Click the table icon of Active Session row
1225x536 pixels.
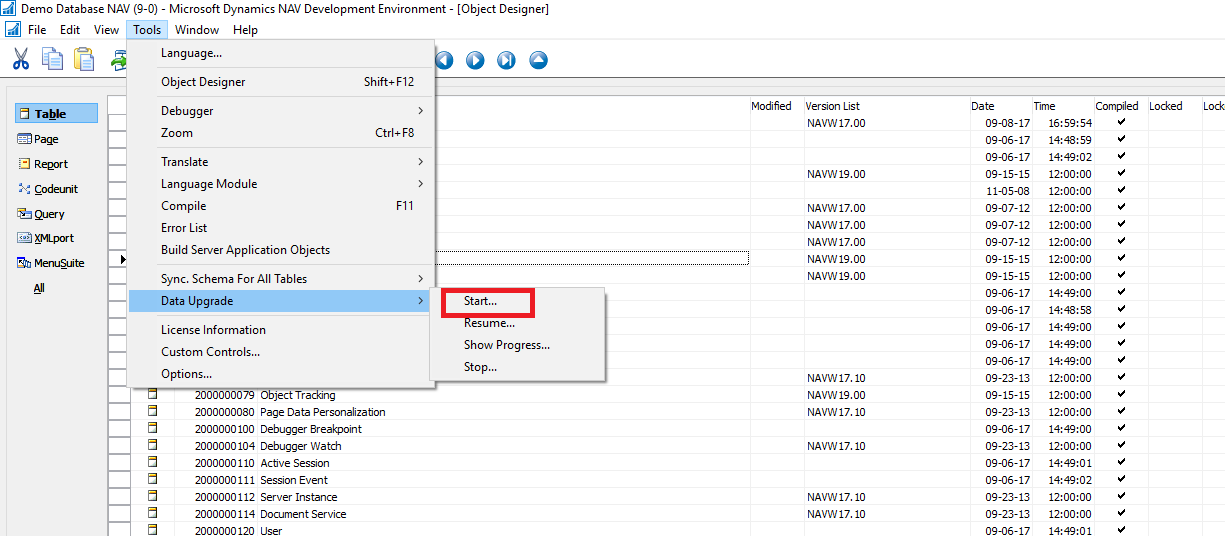pos(153,462)
